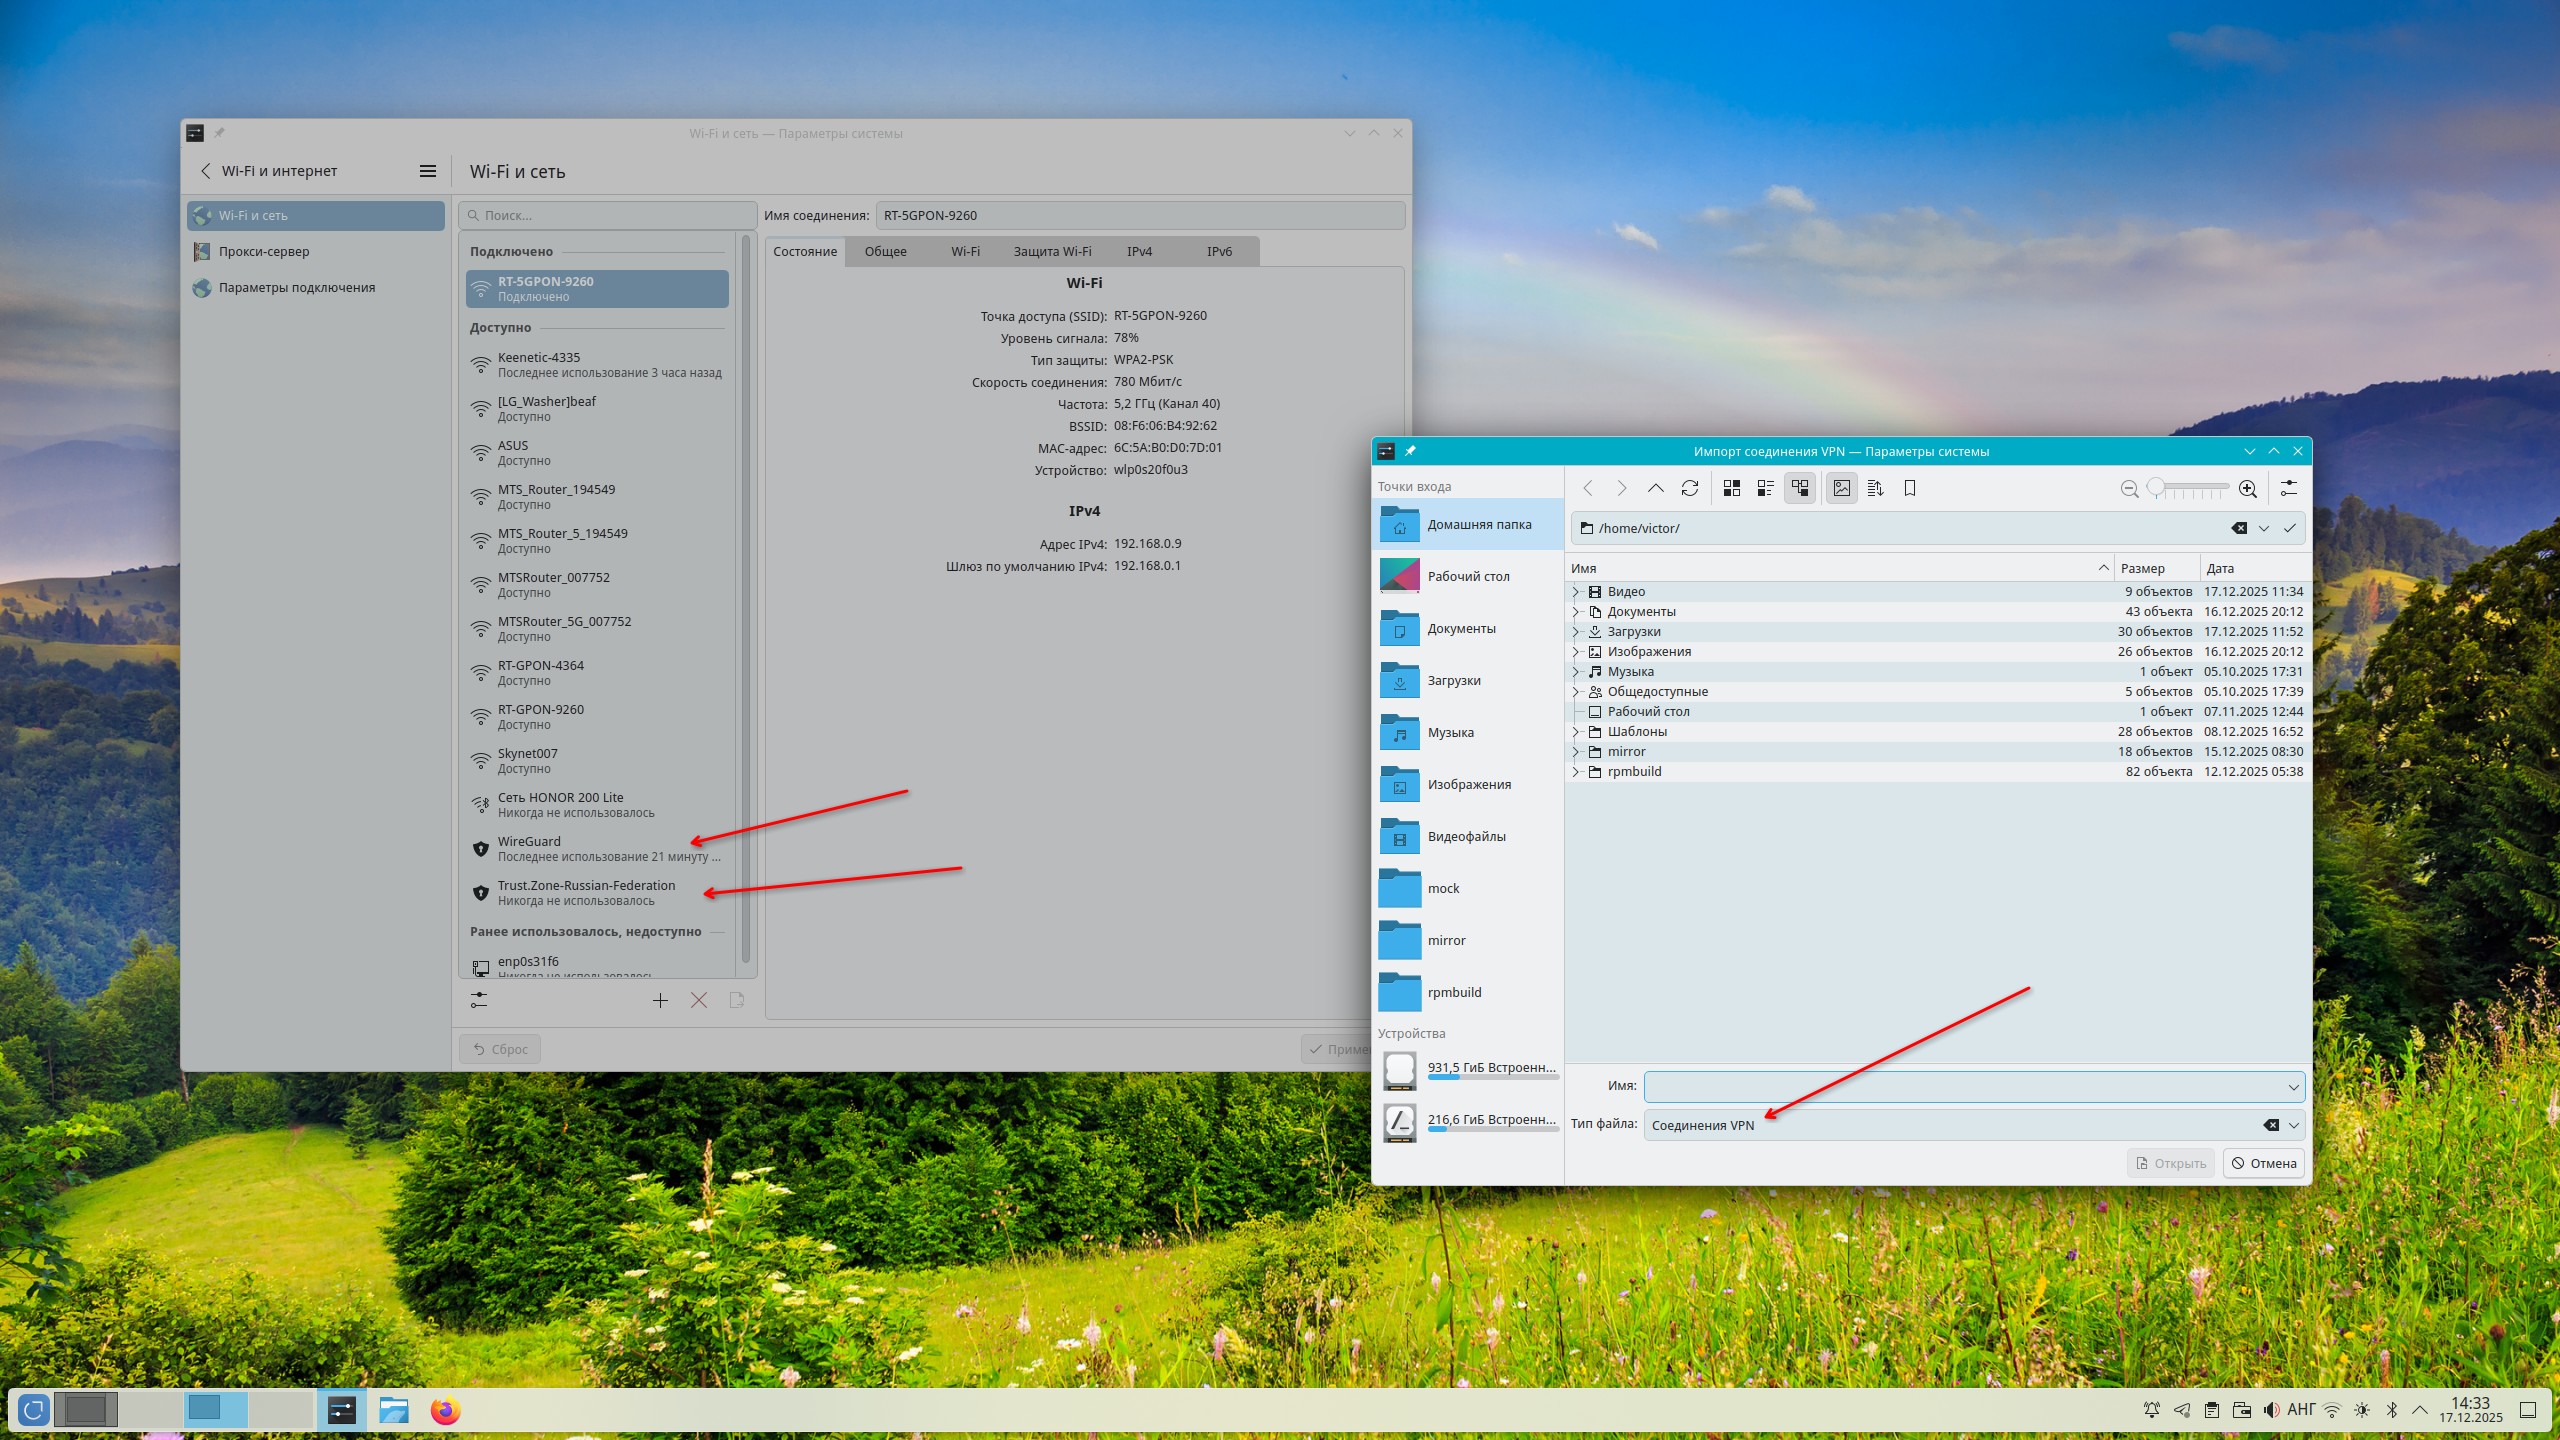2560x1440 pixels.
Task: Click the sorting options icon
Action: 1876,488
